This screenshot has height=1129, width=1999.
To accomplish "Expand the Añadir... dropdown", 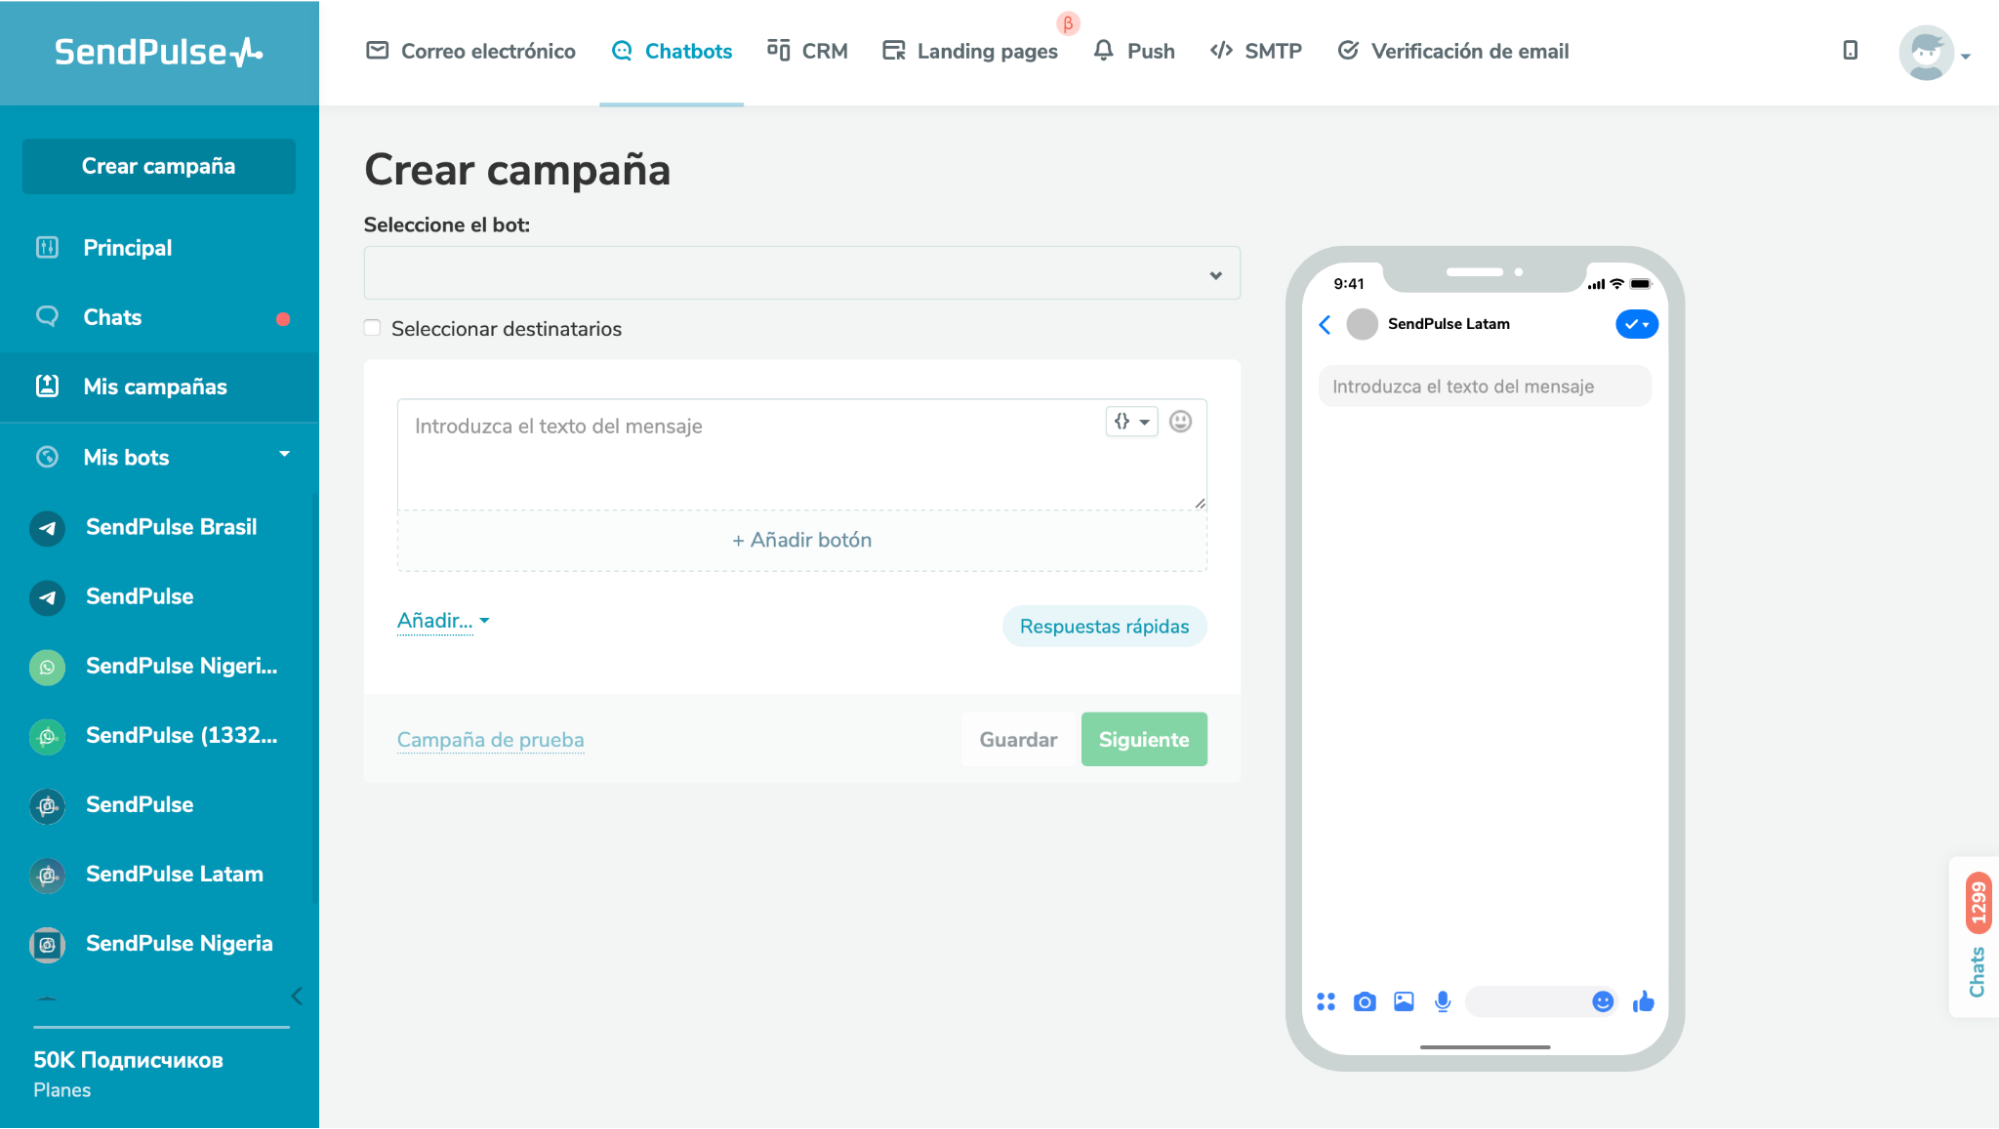I will (442, 621).
